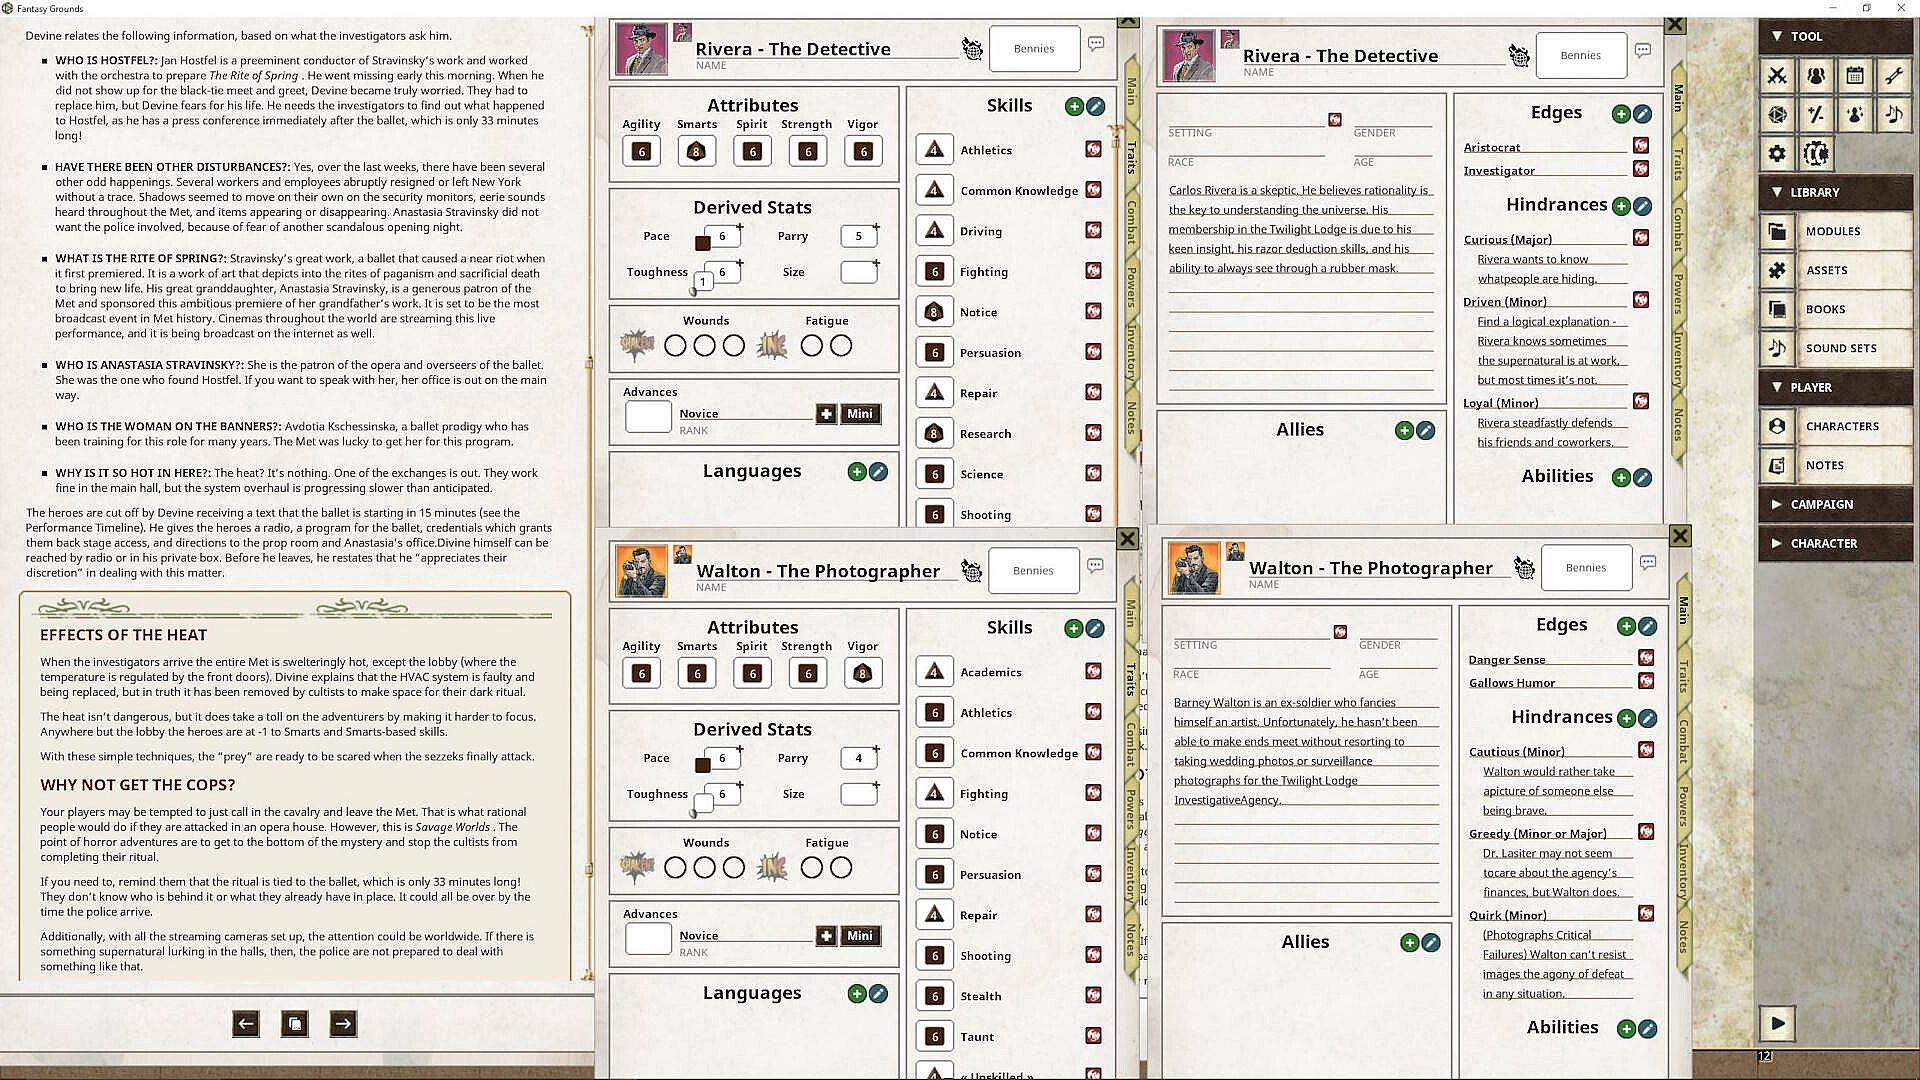Click Mini button on Walton's Advances
The height and width of the screenshot is (1080, 1920).
coord(860,936)
